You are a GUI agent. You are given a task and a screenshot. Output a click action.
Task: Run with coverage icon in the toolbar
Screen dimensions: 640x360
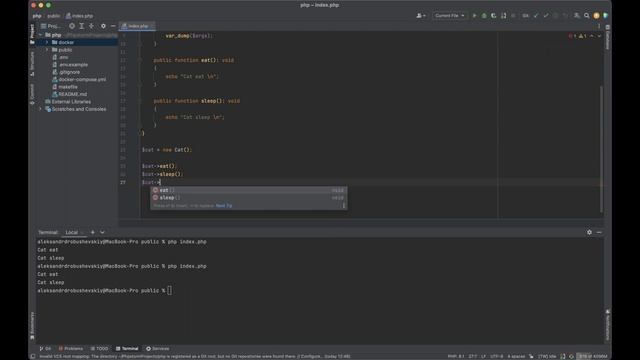click(493, 16)
